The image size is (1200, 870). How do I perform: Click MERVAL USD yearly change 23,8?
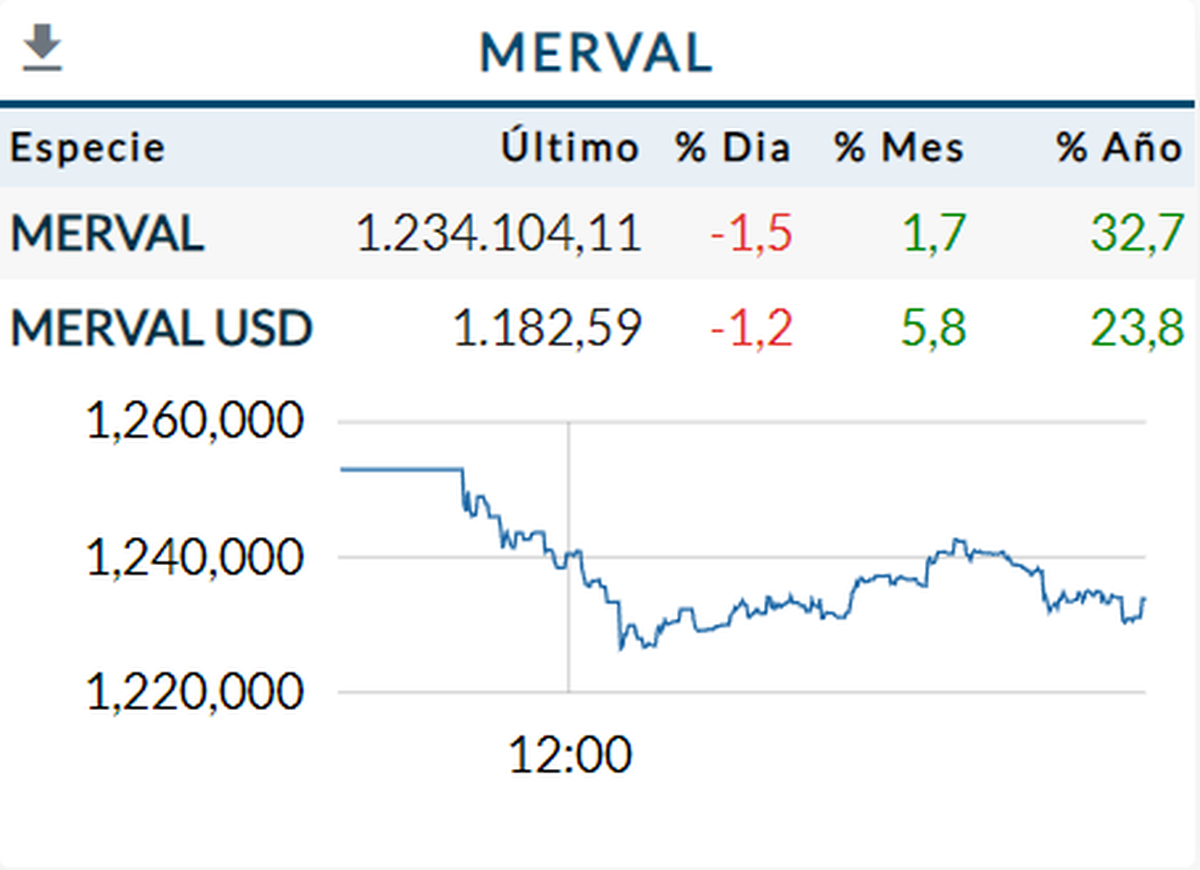coord(1137,328)
